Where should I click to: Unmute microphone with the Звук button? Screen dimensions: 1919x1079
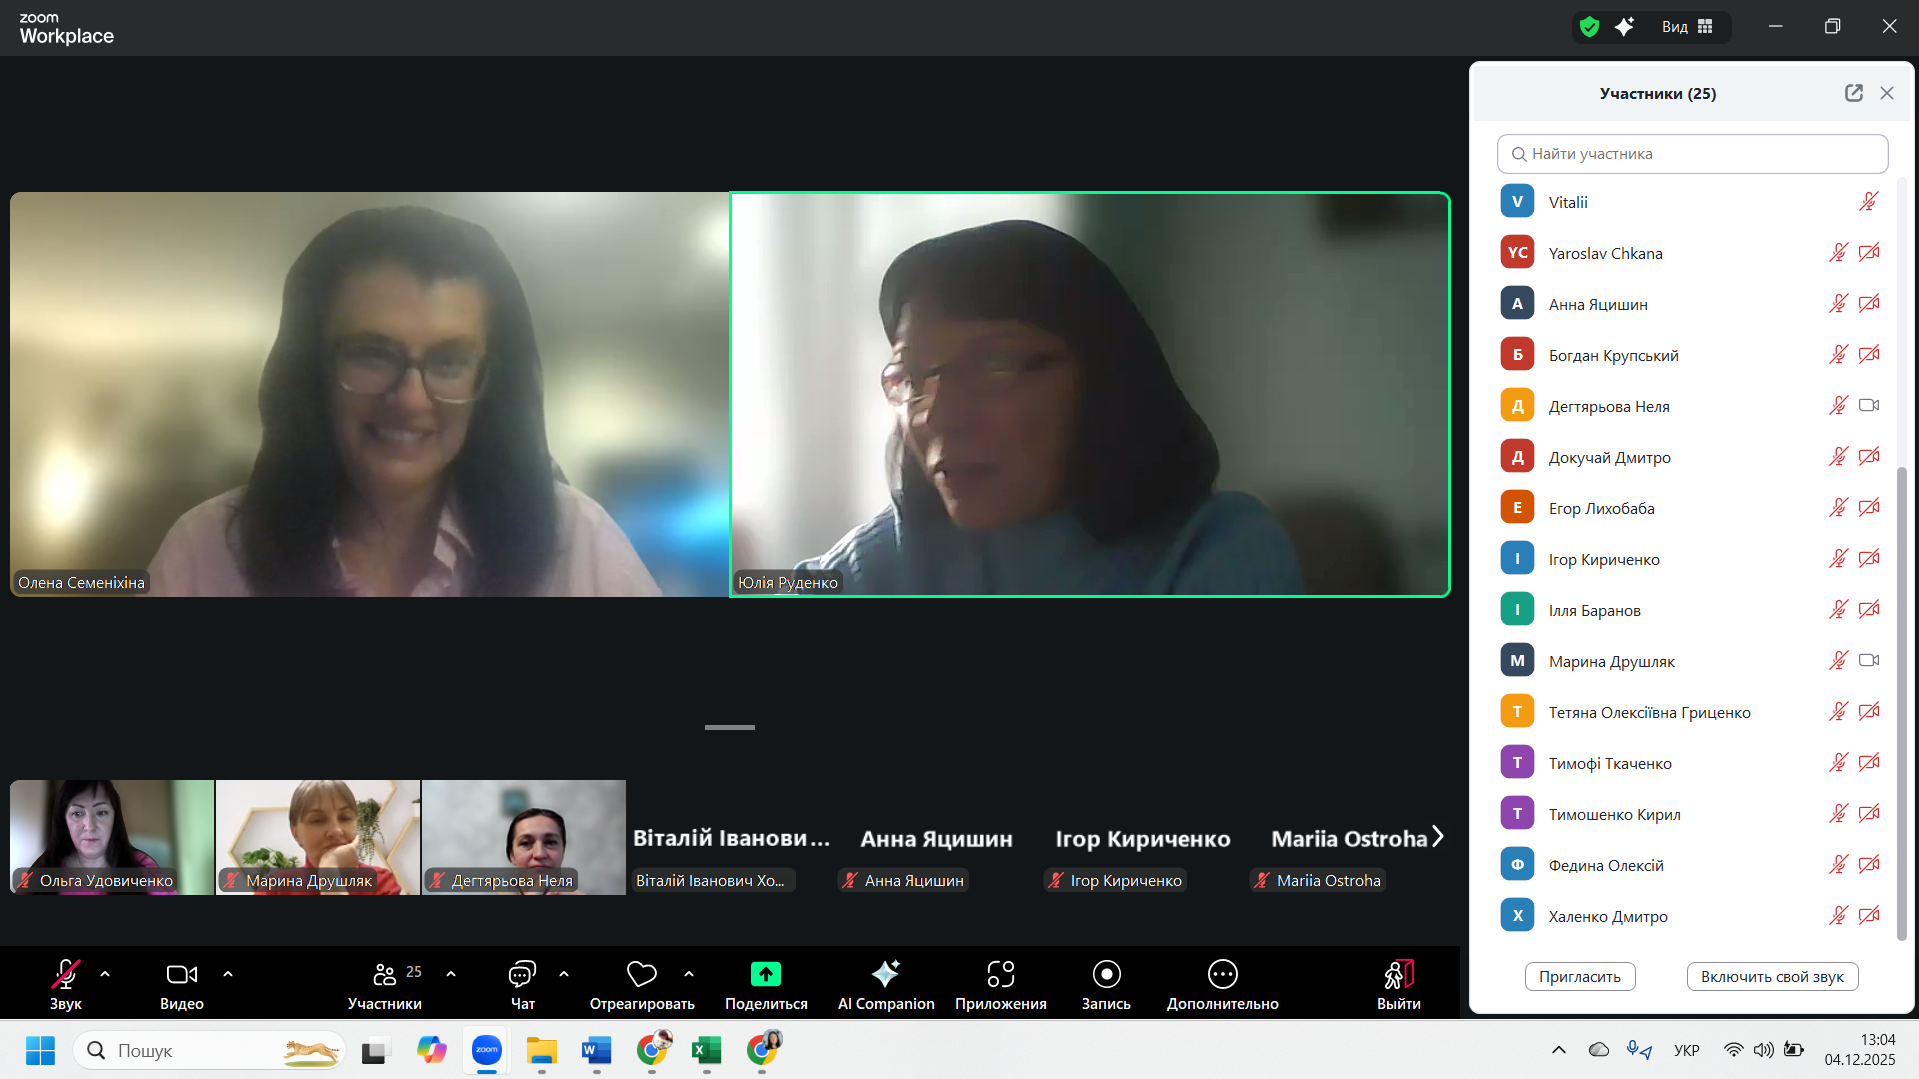coord(66,975)
